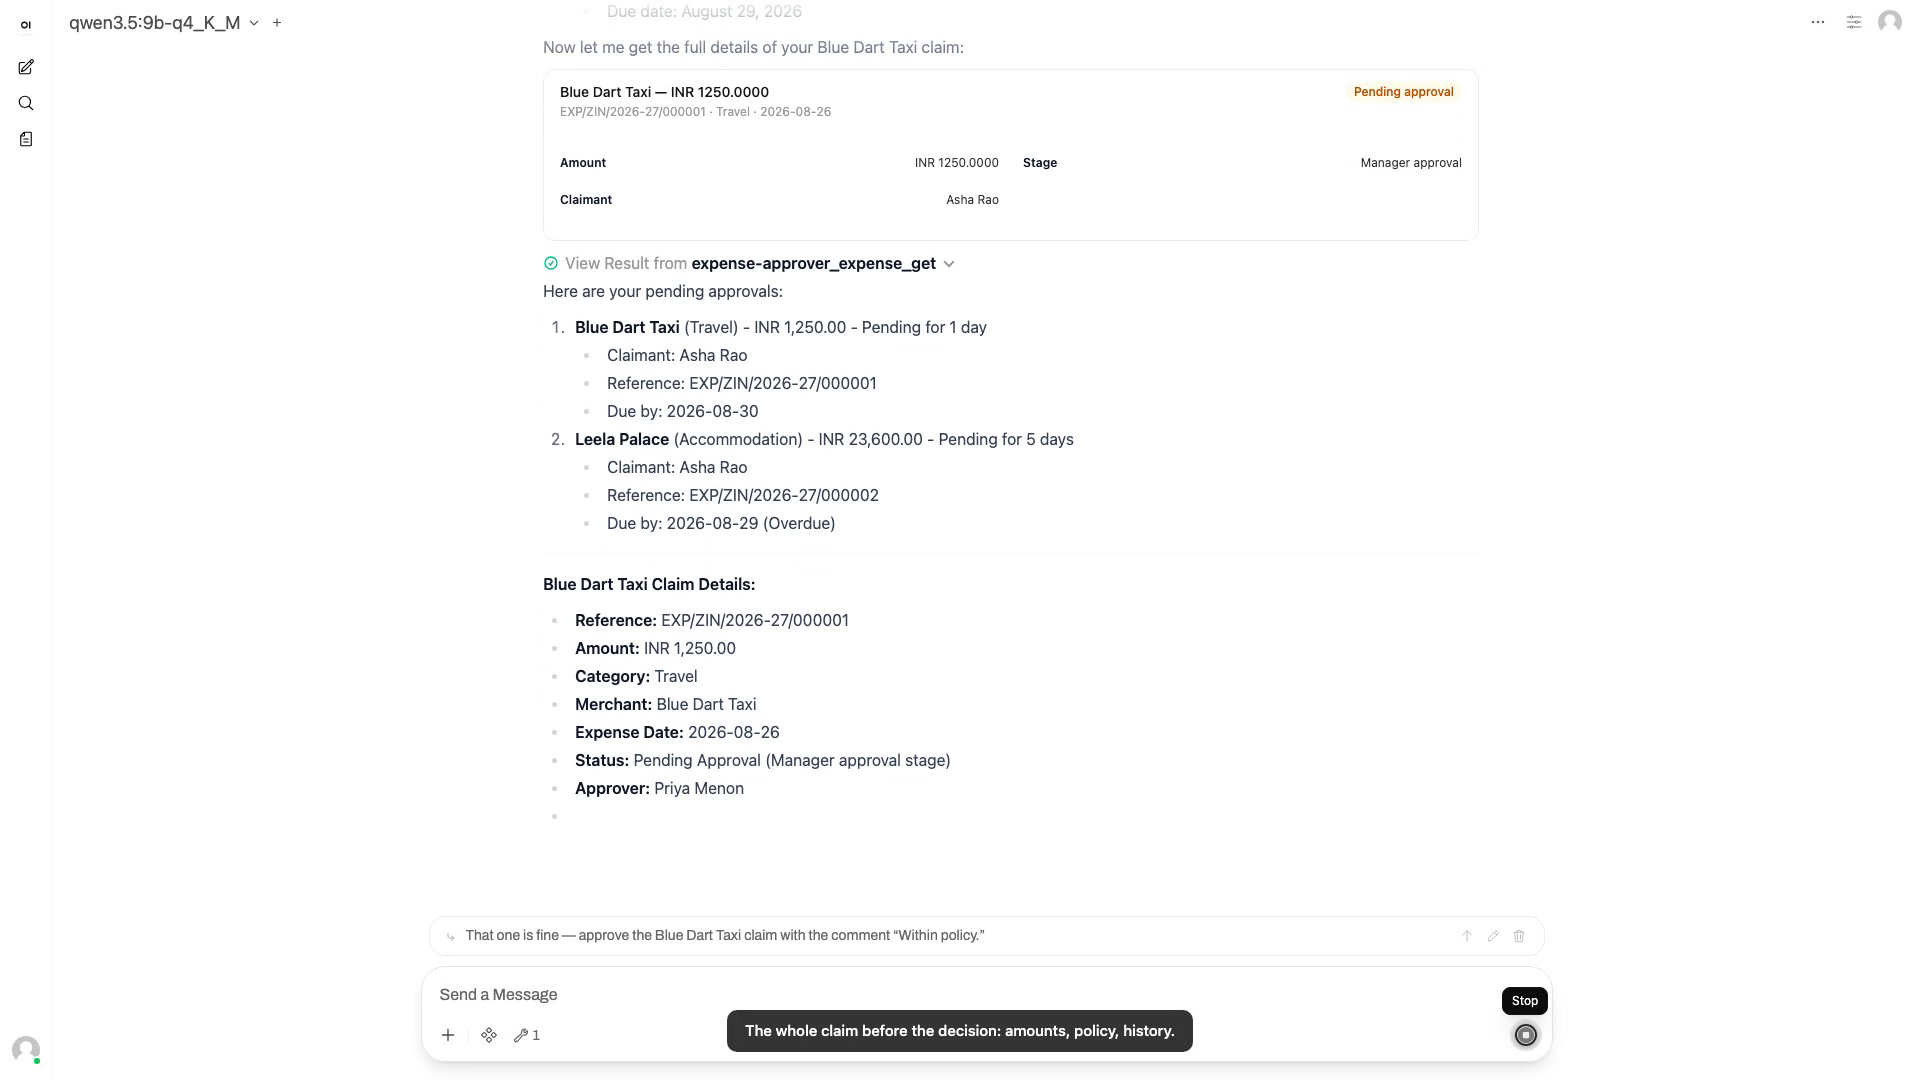Open the notes icon in the sidebar

coord(26,139)
